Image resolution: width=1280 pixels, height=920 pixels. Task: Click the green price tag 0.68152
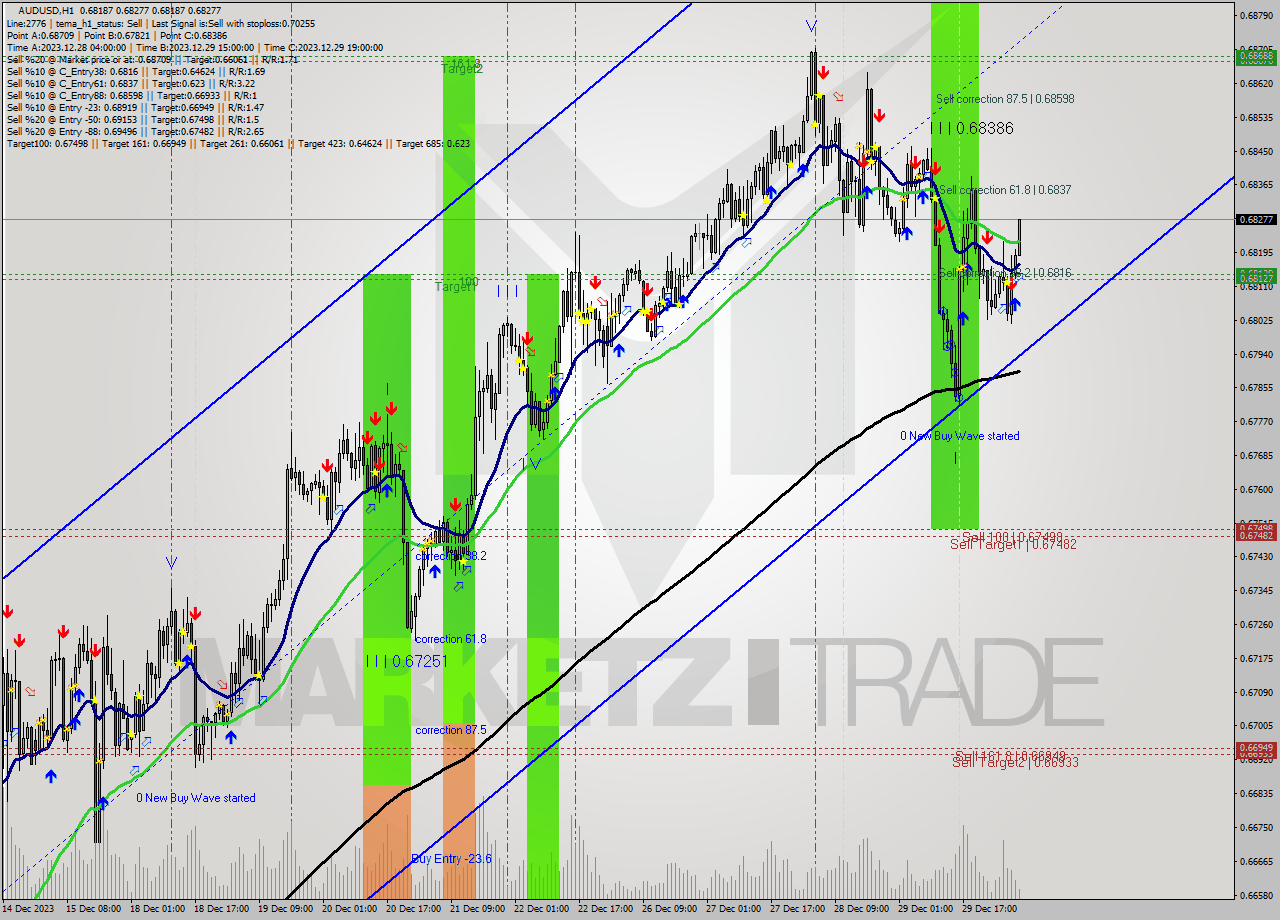click(x=1256, y=273)
